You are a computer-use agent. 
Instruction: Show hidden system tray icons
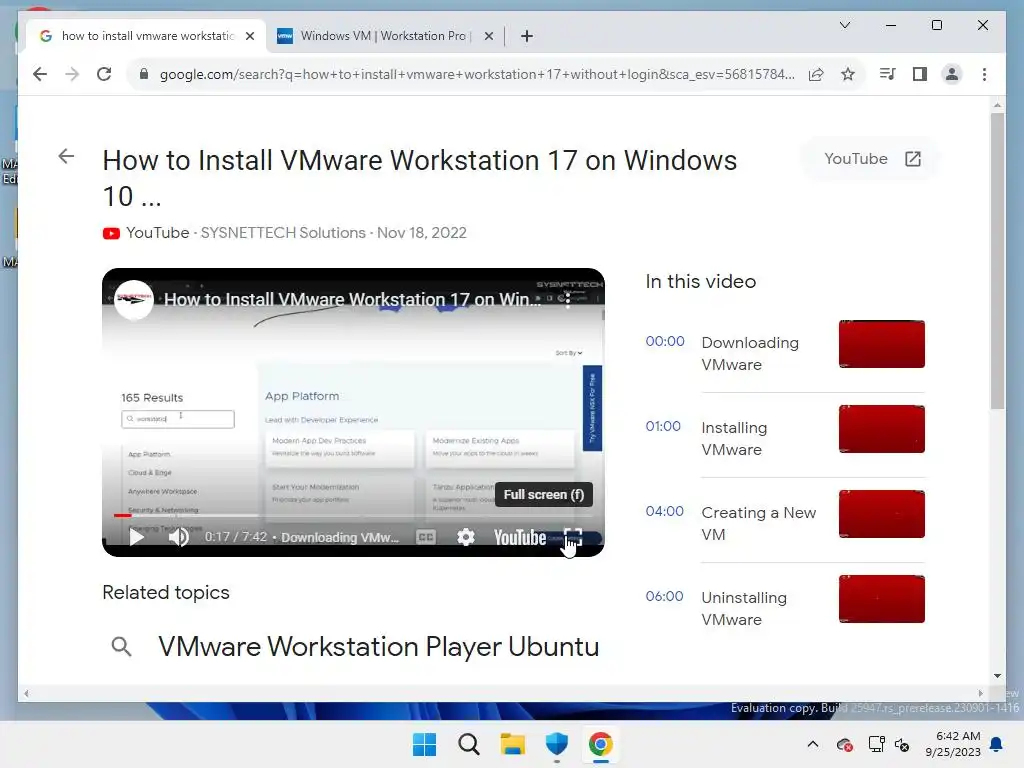(x=812, y=744)
